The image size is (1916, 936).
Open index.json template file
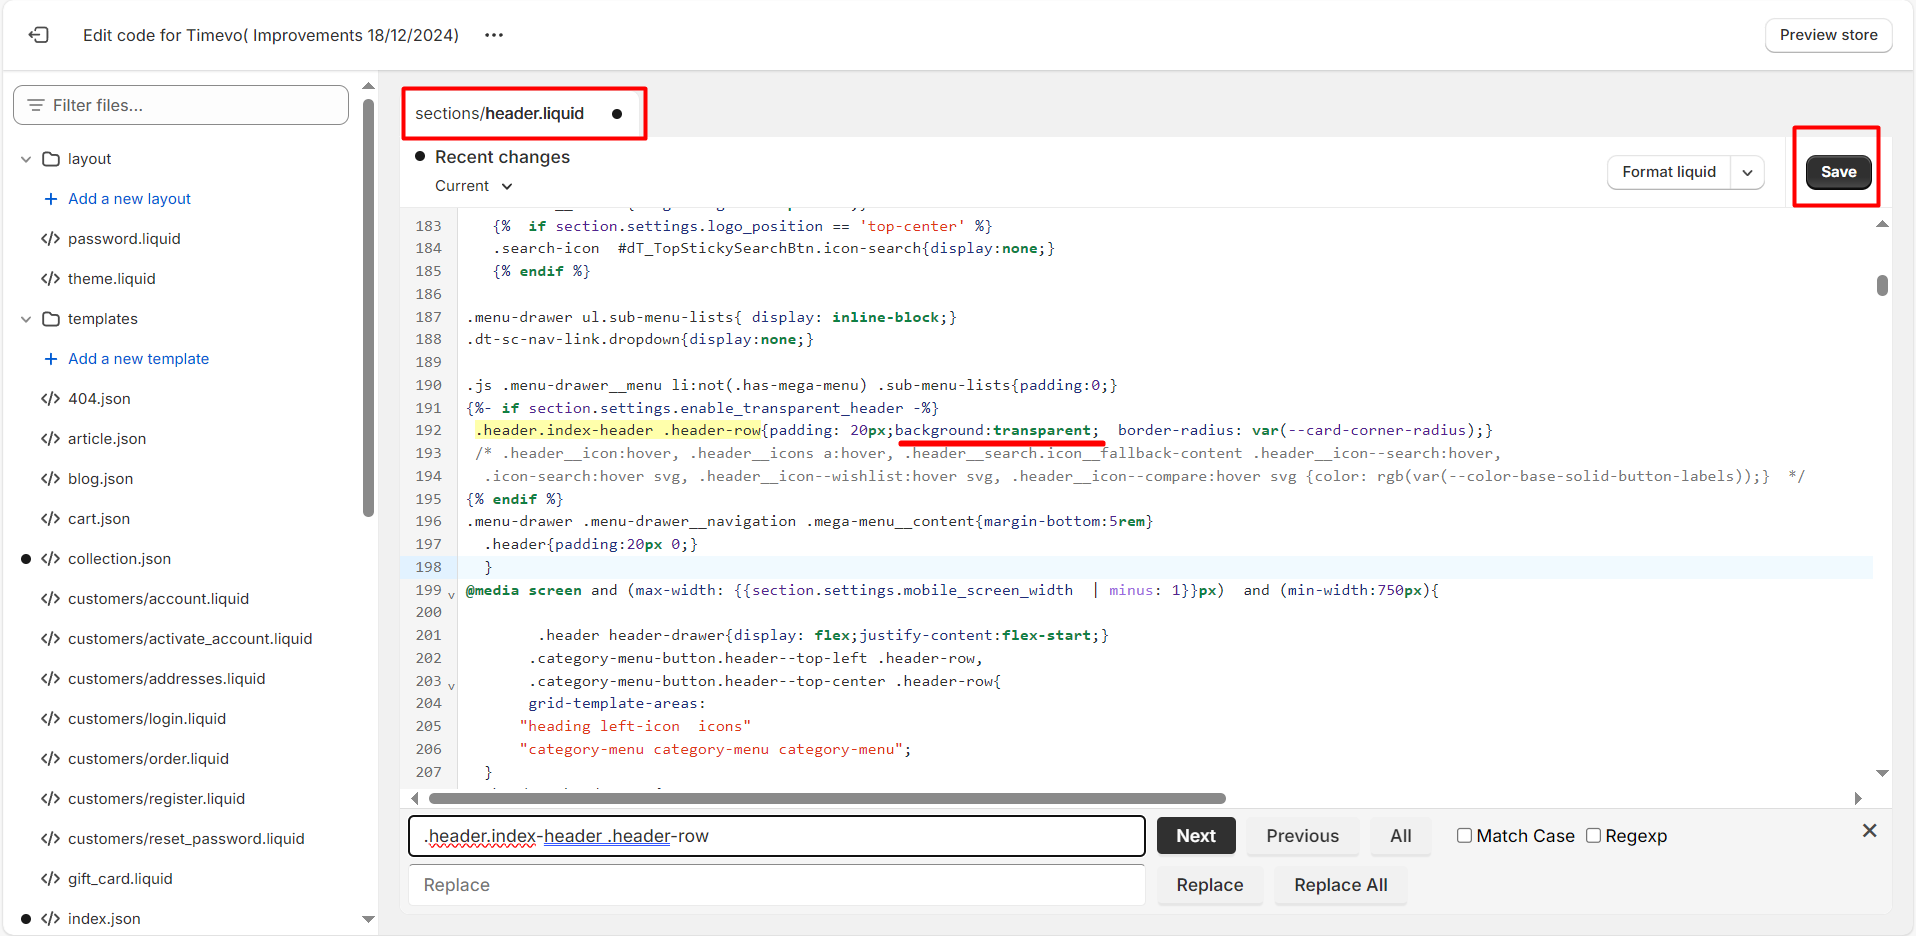pos(104,919)
